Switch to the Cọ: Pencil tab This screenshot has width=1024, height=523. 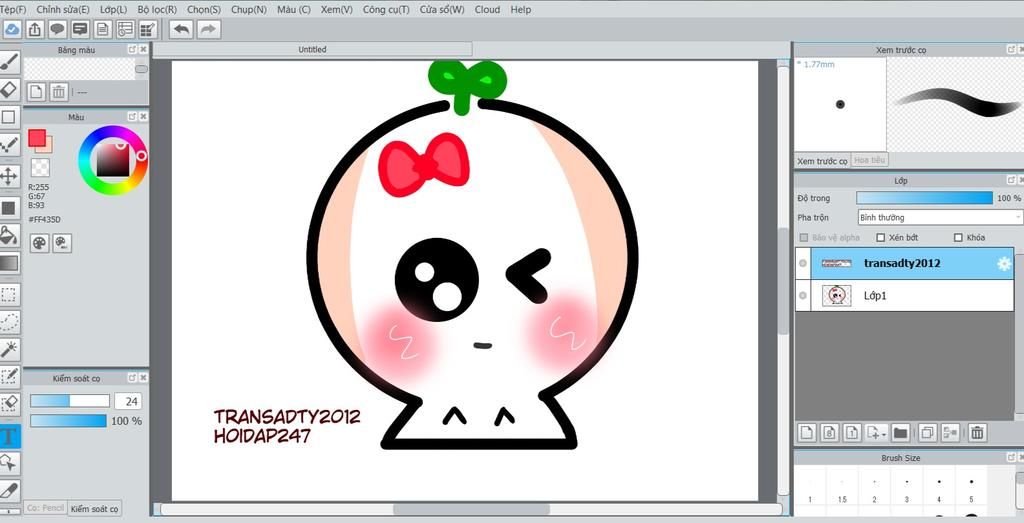tap(45, 508)
